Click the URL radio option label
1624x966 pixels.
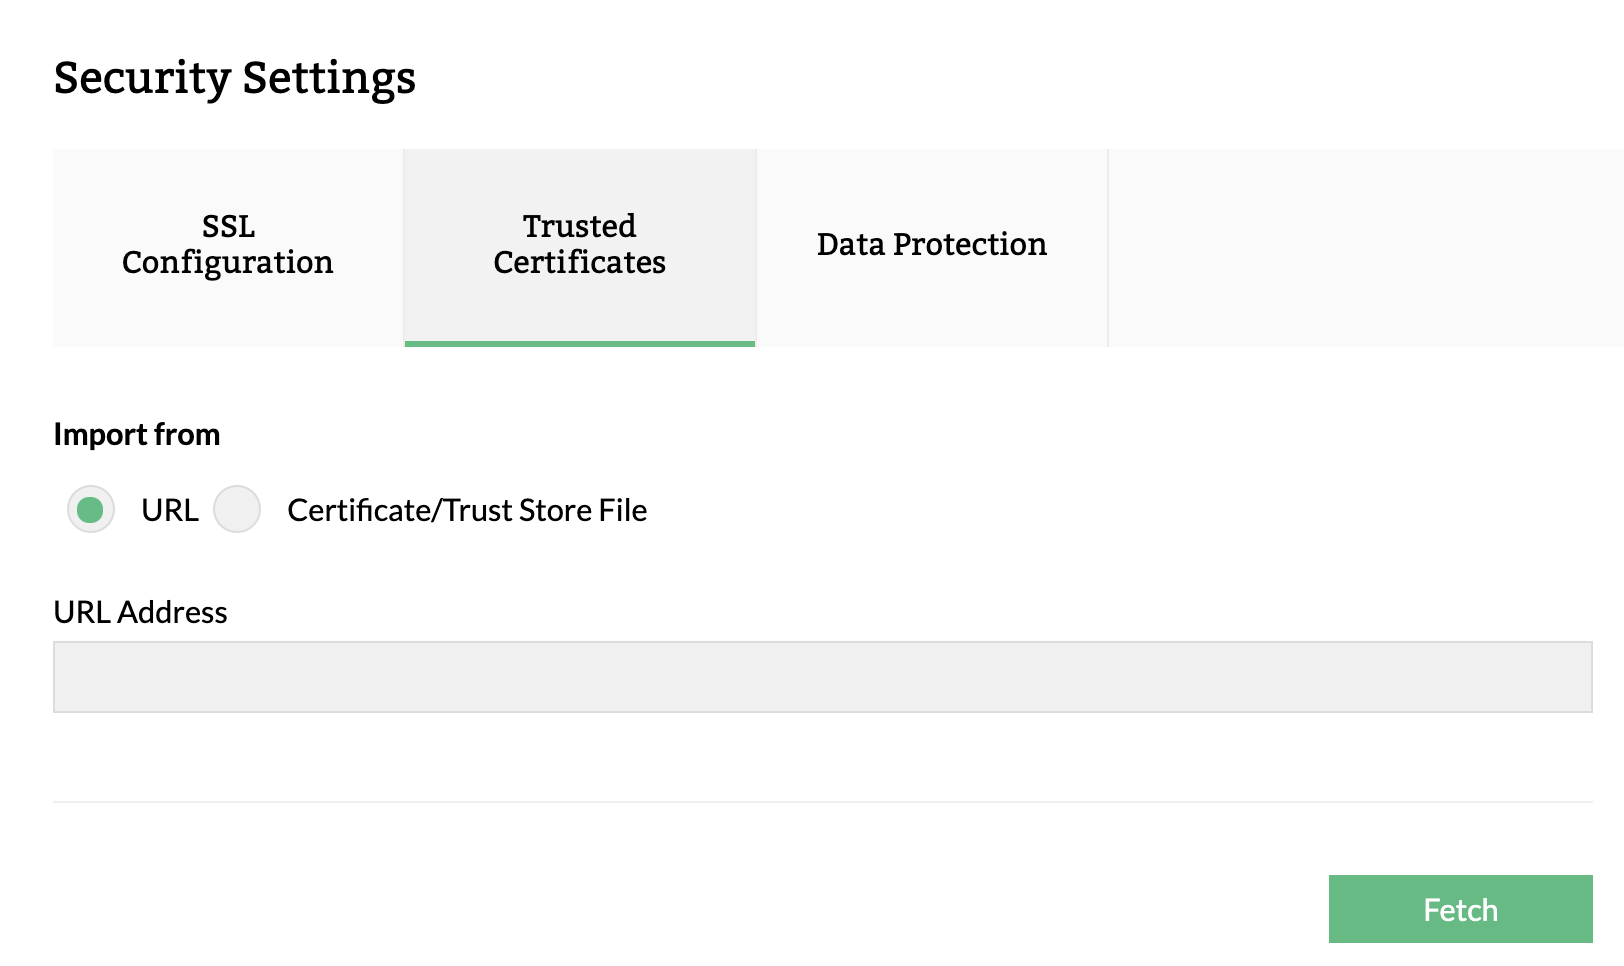point(171,509)
